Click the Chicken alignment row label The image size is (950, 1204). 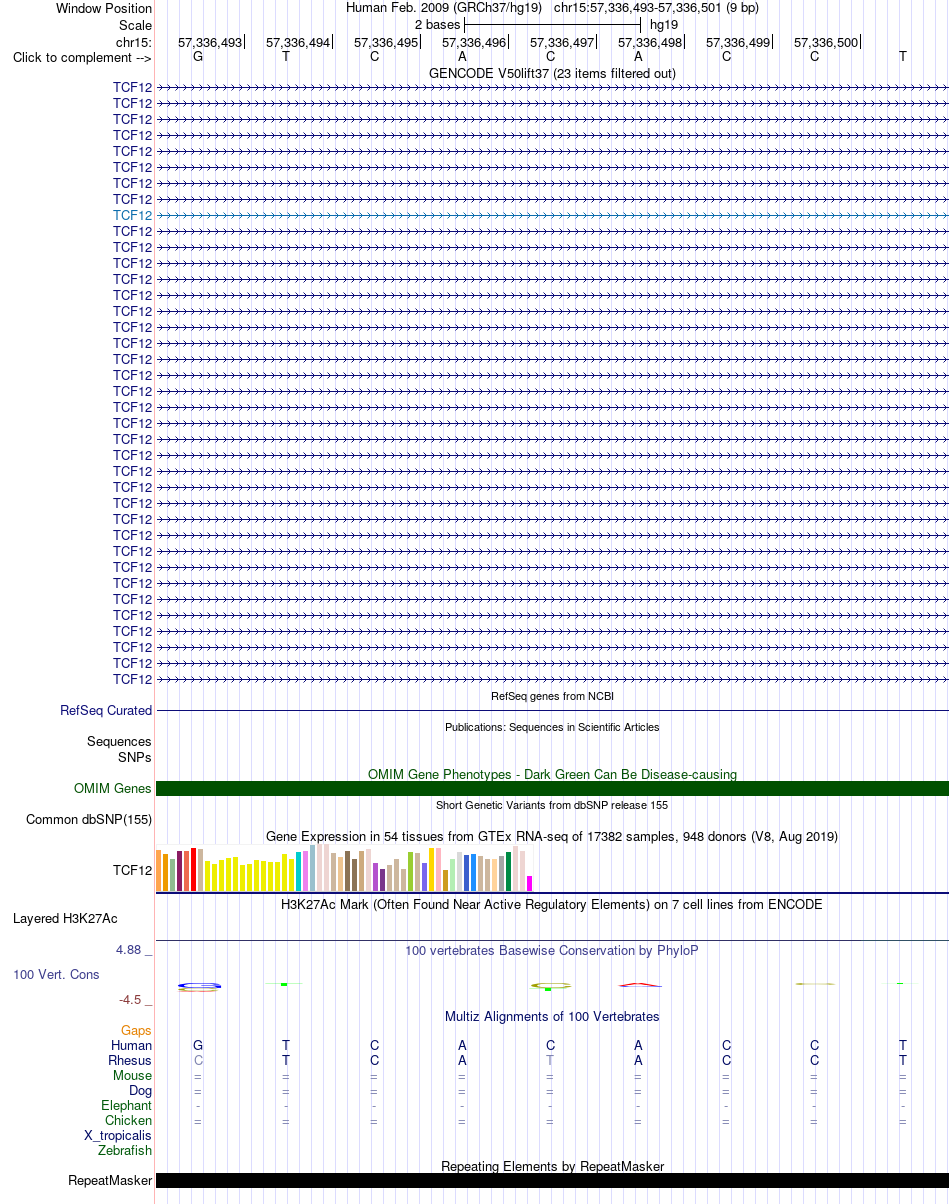pos(129,1120)
